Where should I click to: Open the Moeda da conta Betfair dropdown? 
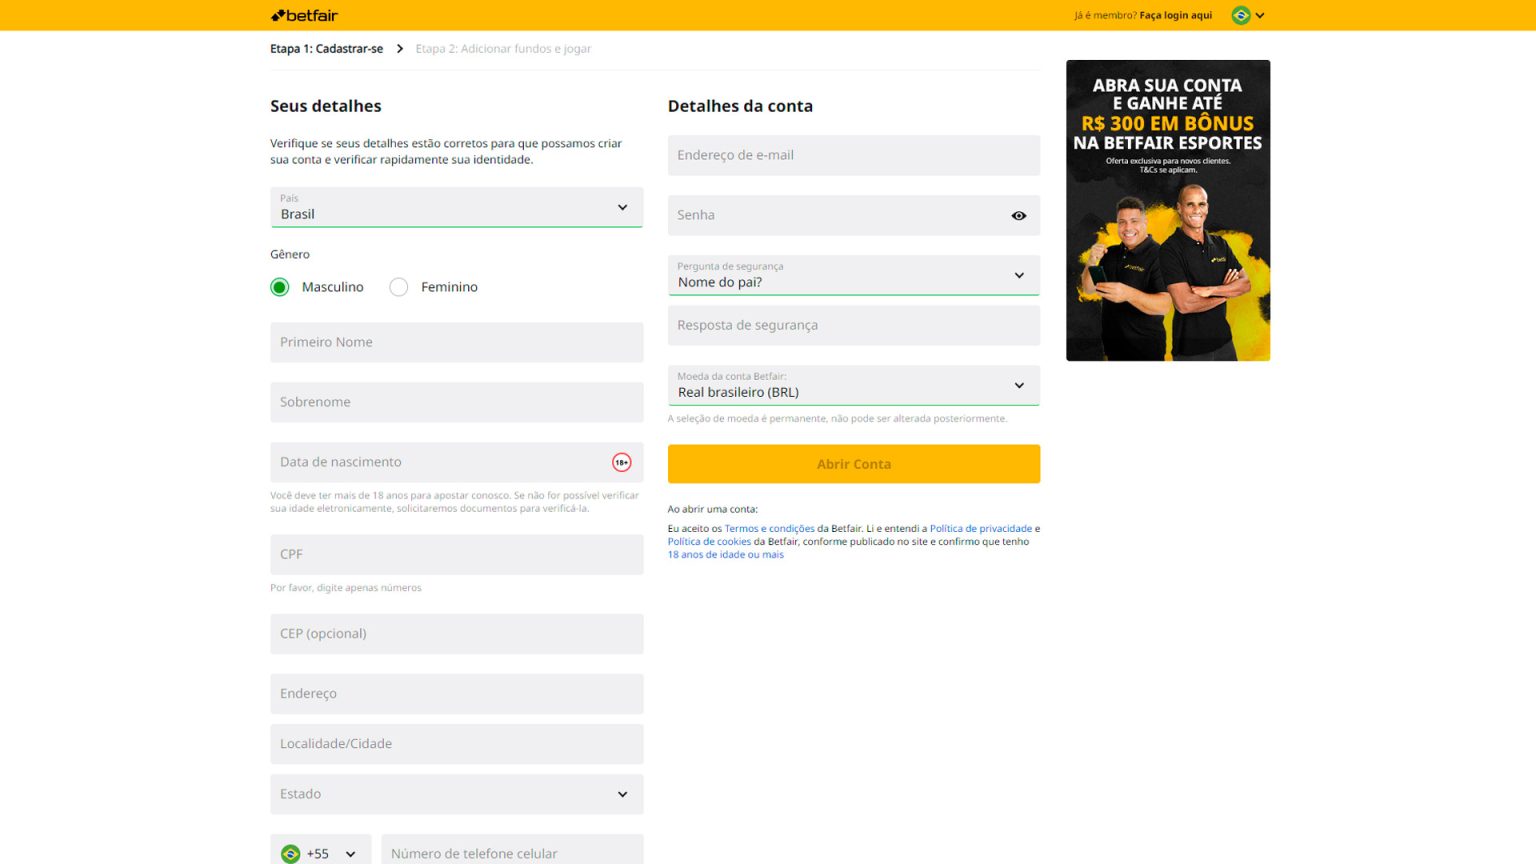(854, 385)
